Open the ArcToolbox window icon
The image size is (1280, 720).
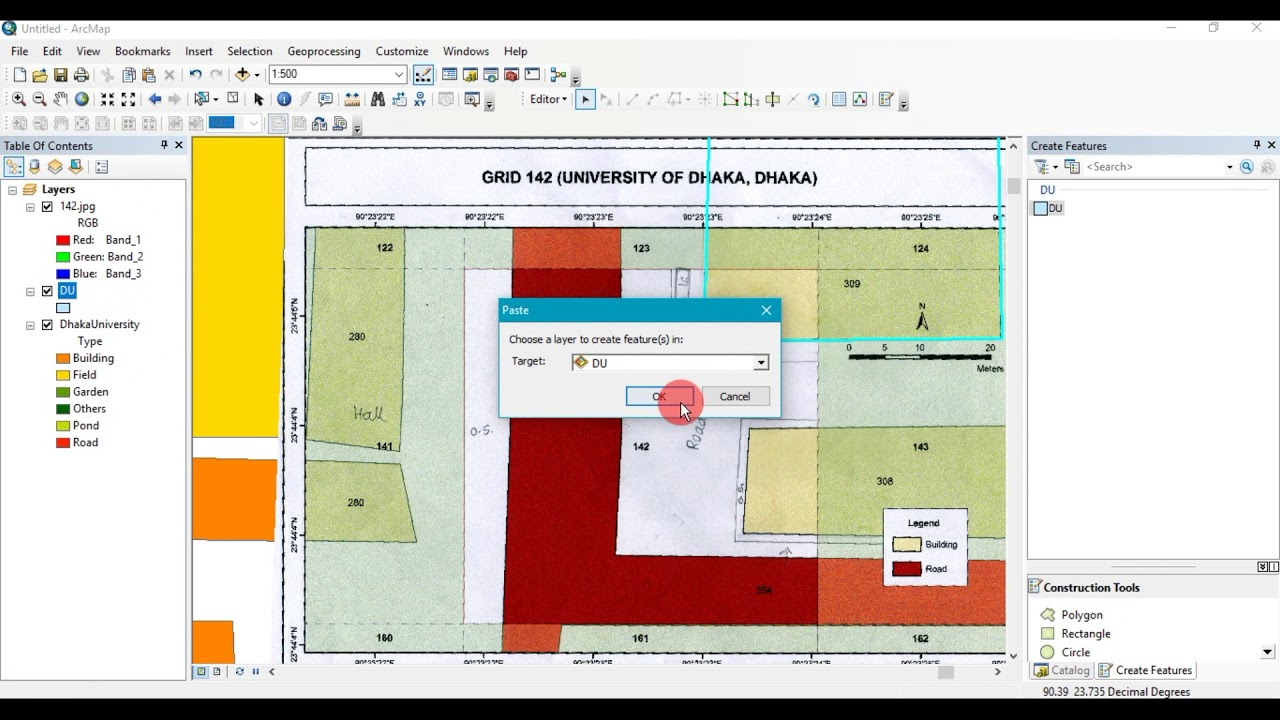point(511,75)
